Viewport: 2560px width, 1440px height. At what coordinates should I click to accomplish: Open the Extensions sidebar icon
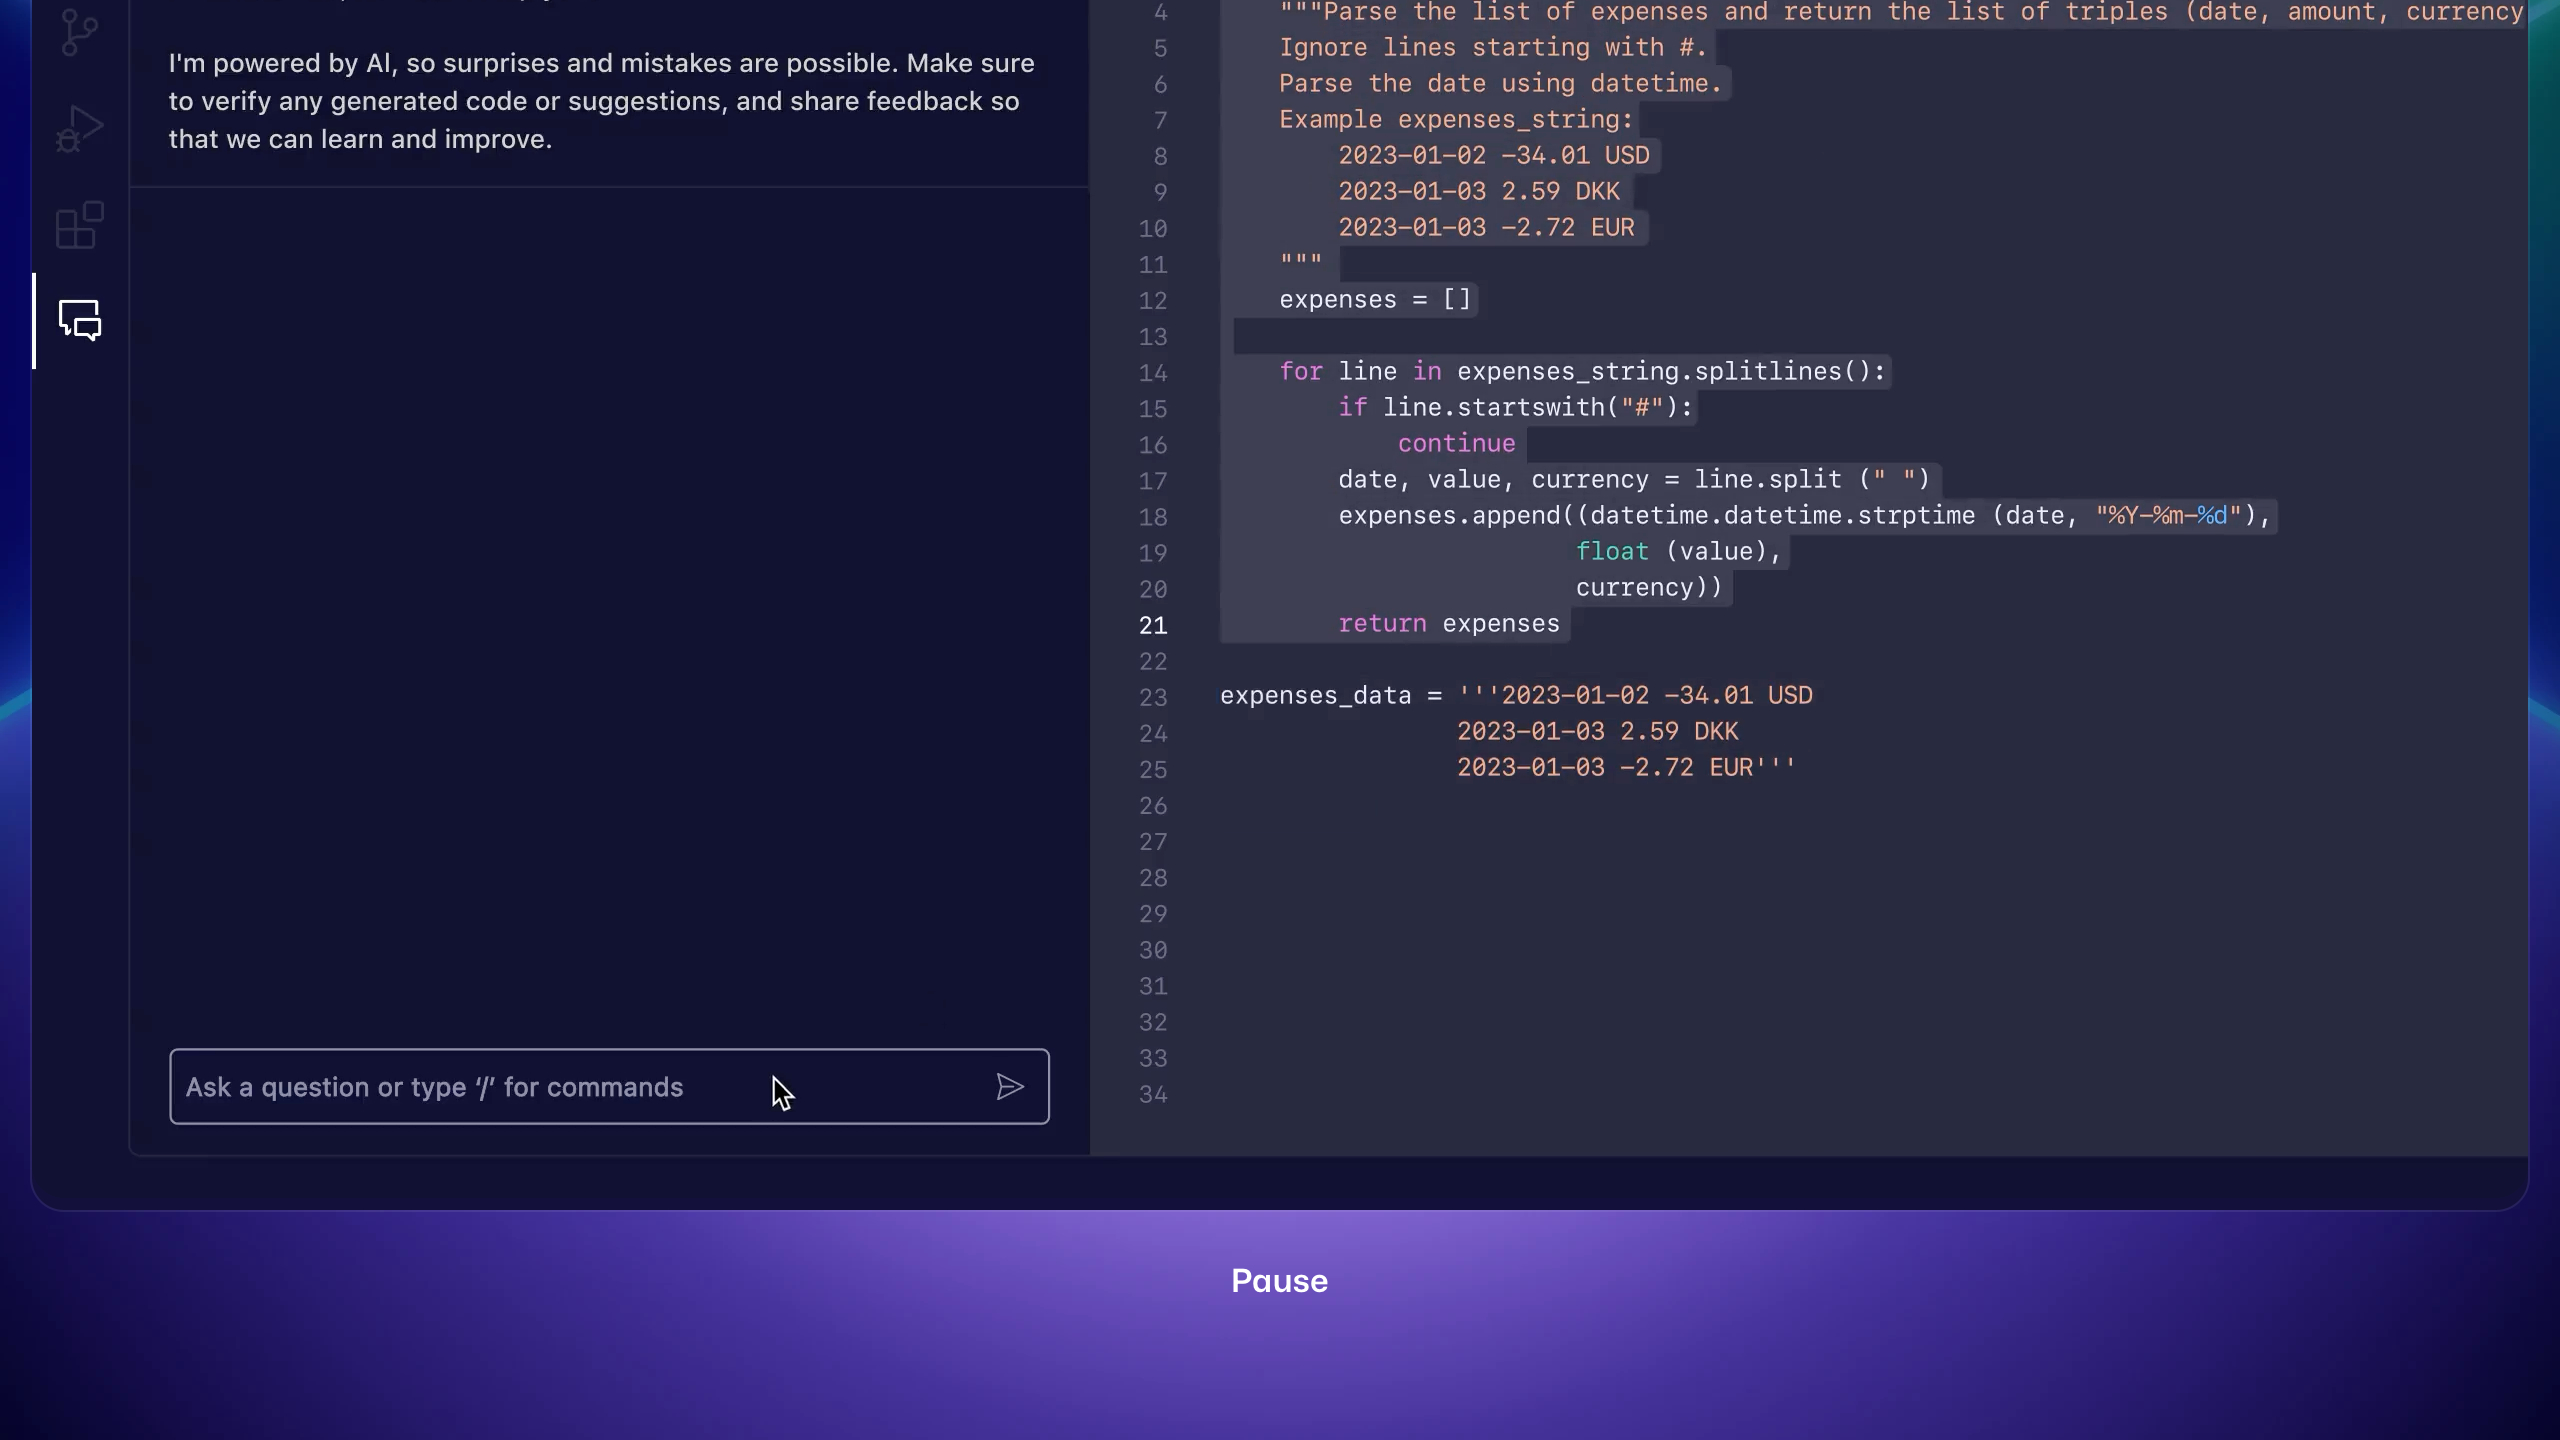point(80,225)
